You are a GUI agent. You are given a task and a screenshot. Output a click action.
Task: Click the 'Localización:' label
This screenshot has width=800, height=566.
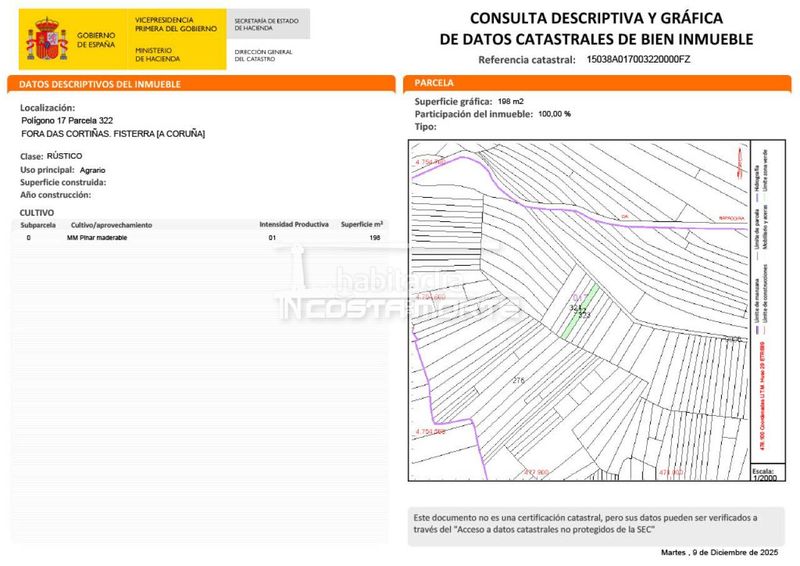47,108
